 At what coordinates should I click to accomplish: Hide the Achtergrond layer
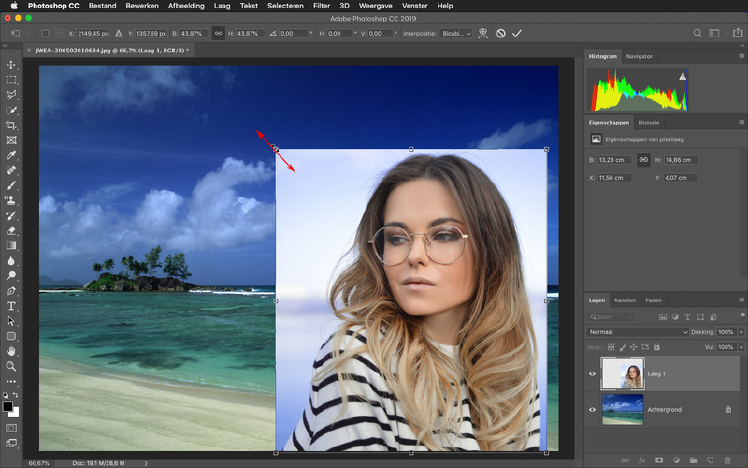pyautogui.click(x=592, y=409)
